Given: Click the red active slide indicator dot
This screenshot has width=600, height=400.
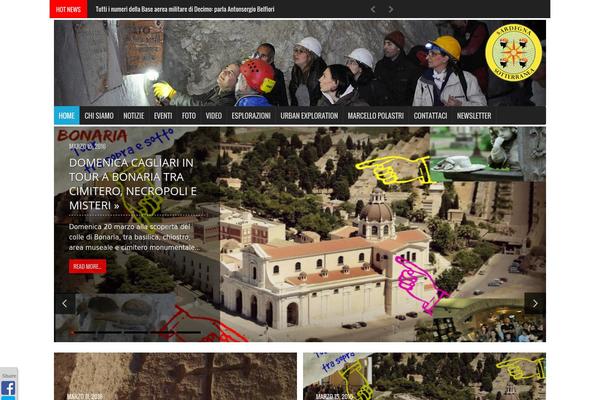Looking at the screenshot, I should click(x=72, y=333).
